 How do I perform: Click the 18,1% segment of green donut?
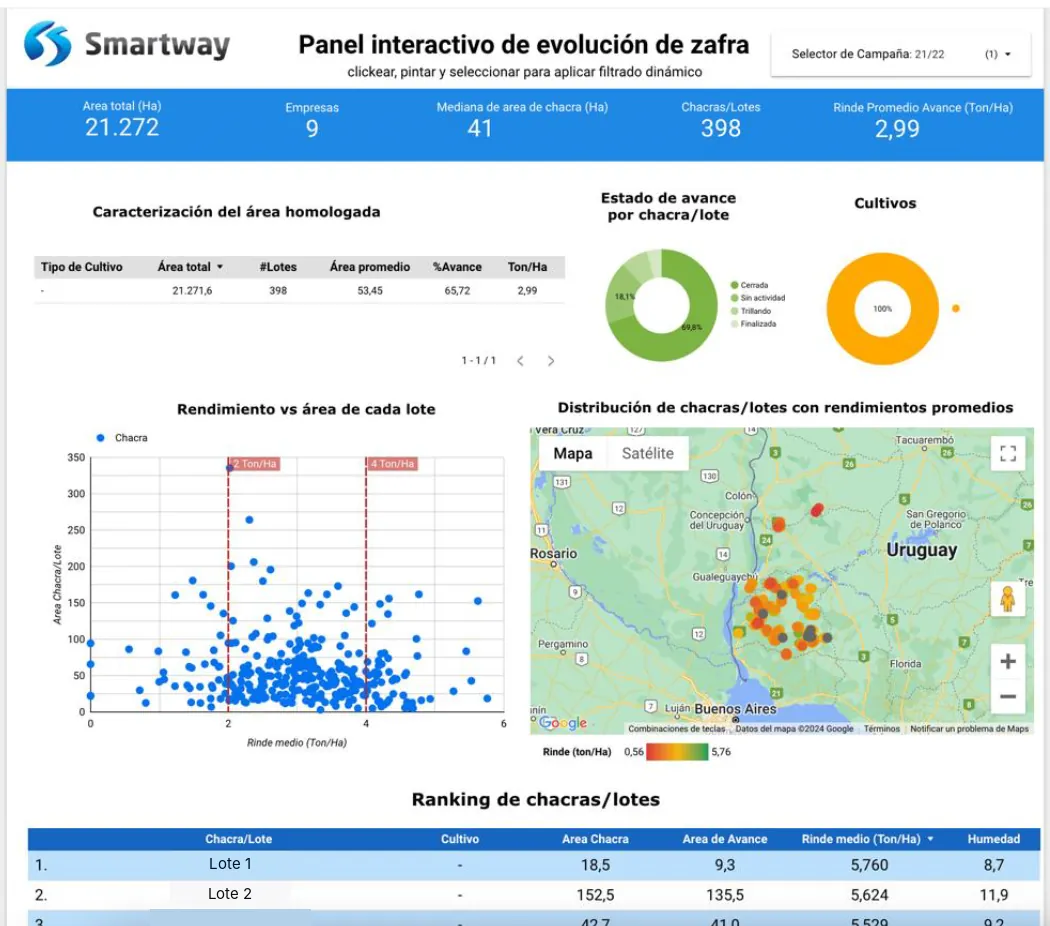tap(621, 297)
